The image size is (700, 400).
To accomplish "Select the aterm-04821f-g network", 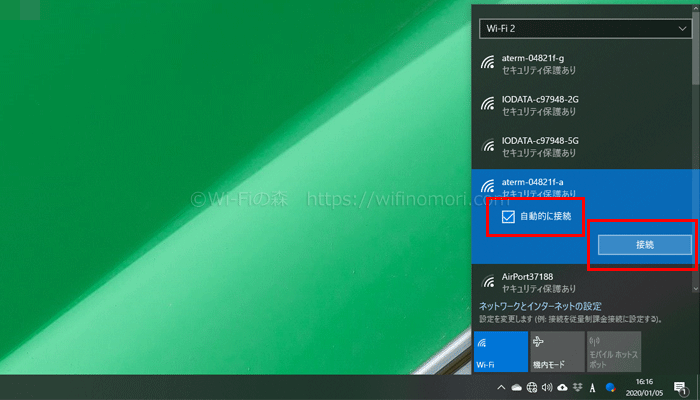I will (x=582, y=64).
